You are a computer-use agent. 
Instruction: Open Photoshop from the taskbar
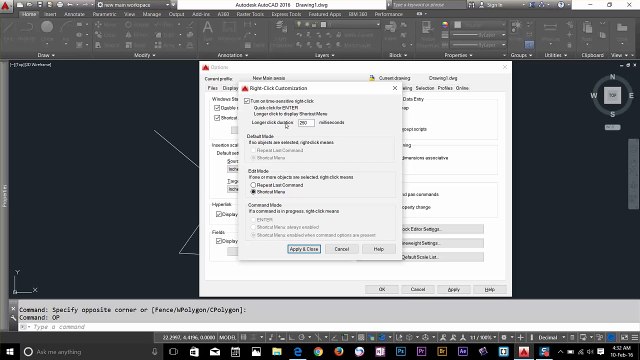pyautogui.click(x=400, y=351)
